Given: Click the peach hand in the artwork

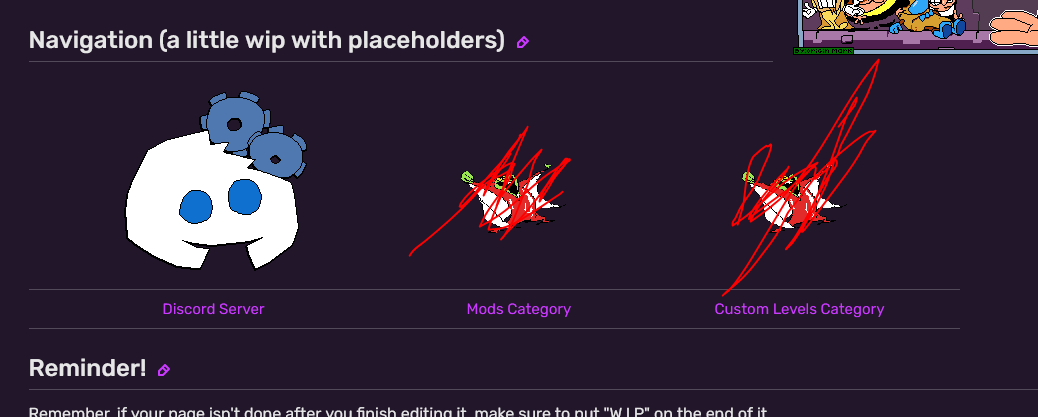Looking at the screenshot, I should 1015,24.
